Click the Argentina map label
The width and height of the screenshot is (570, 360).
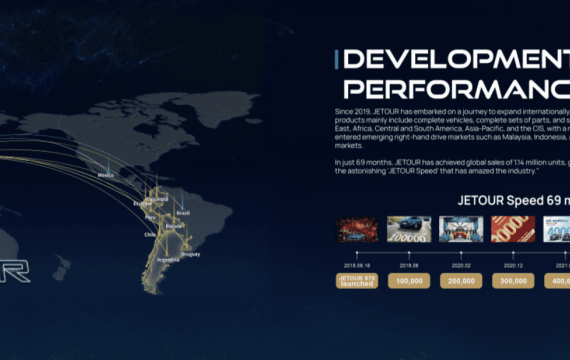click(x=168, y=260)
